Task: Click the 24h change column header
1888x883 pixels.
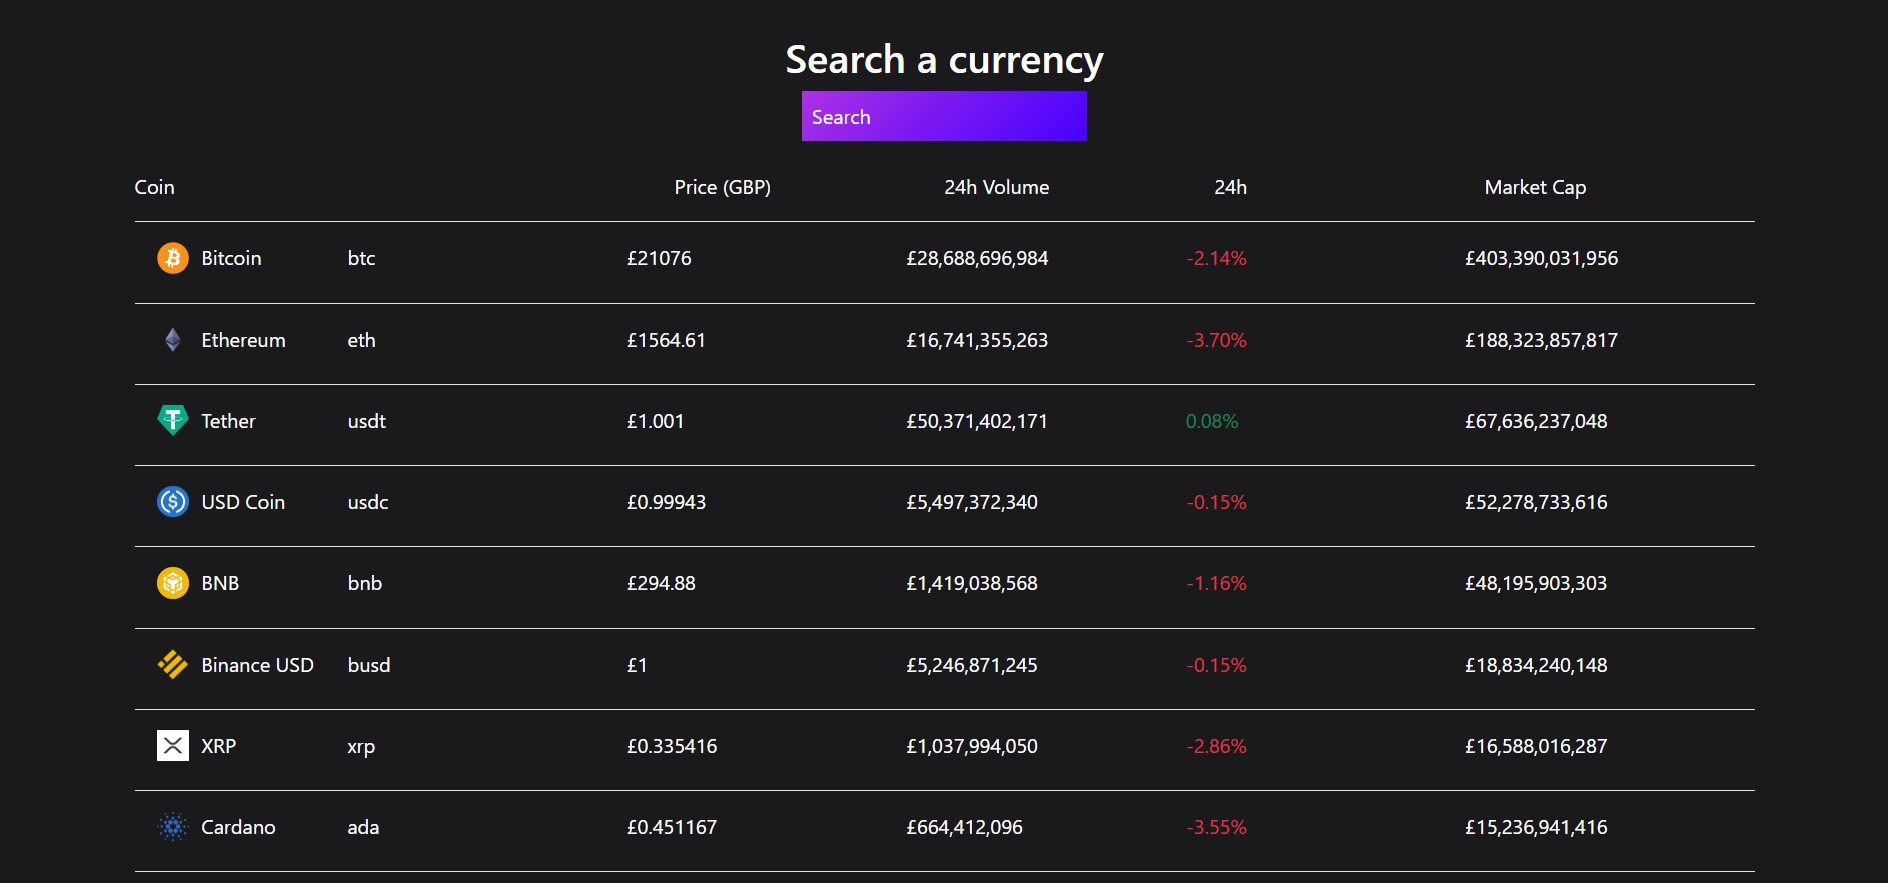Action: tap(1230, 187)
